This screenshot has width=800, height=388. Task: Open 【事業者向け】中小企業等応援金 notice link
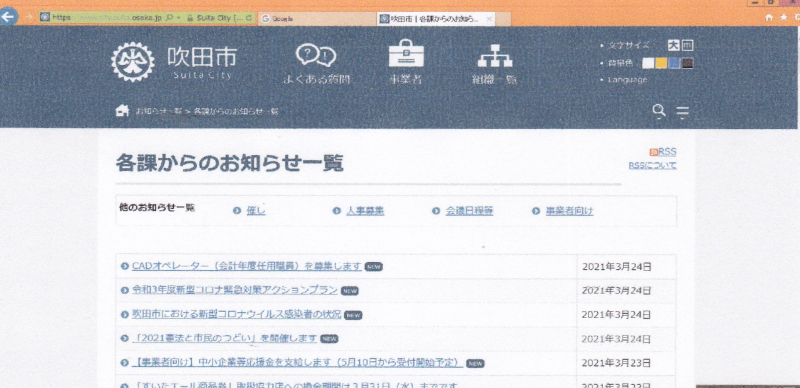297,363
